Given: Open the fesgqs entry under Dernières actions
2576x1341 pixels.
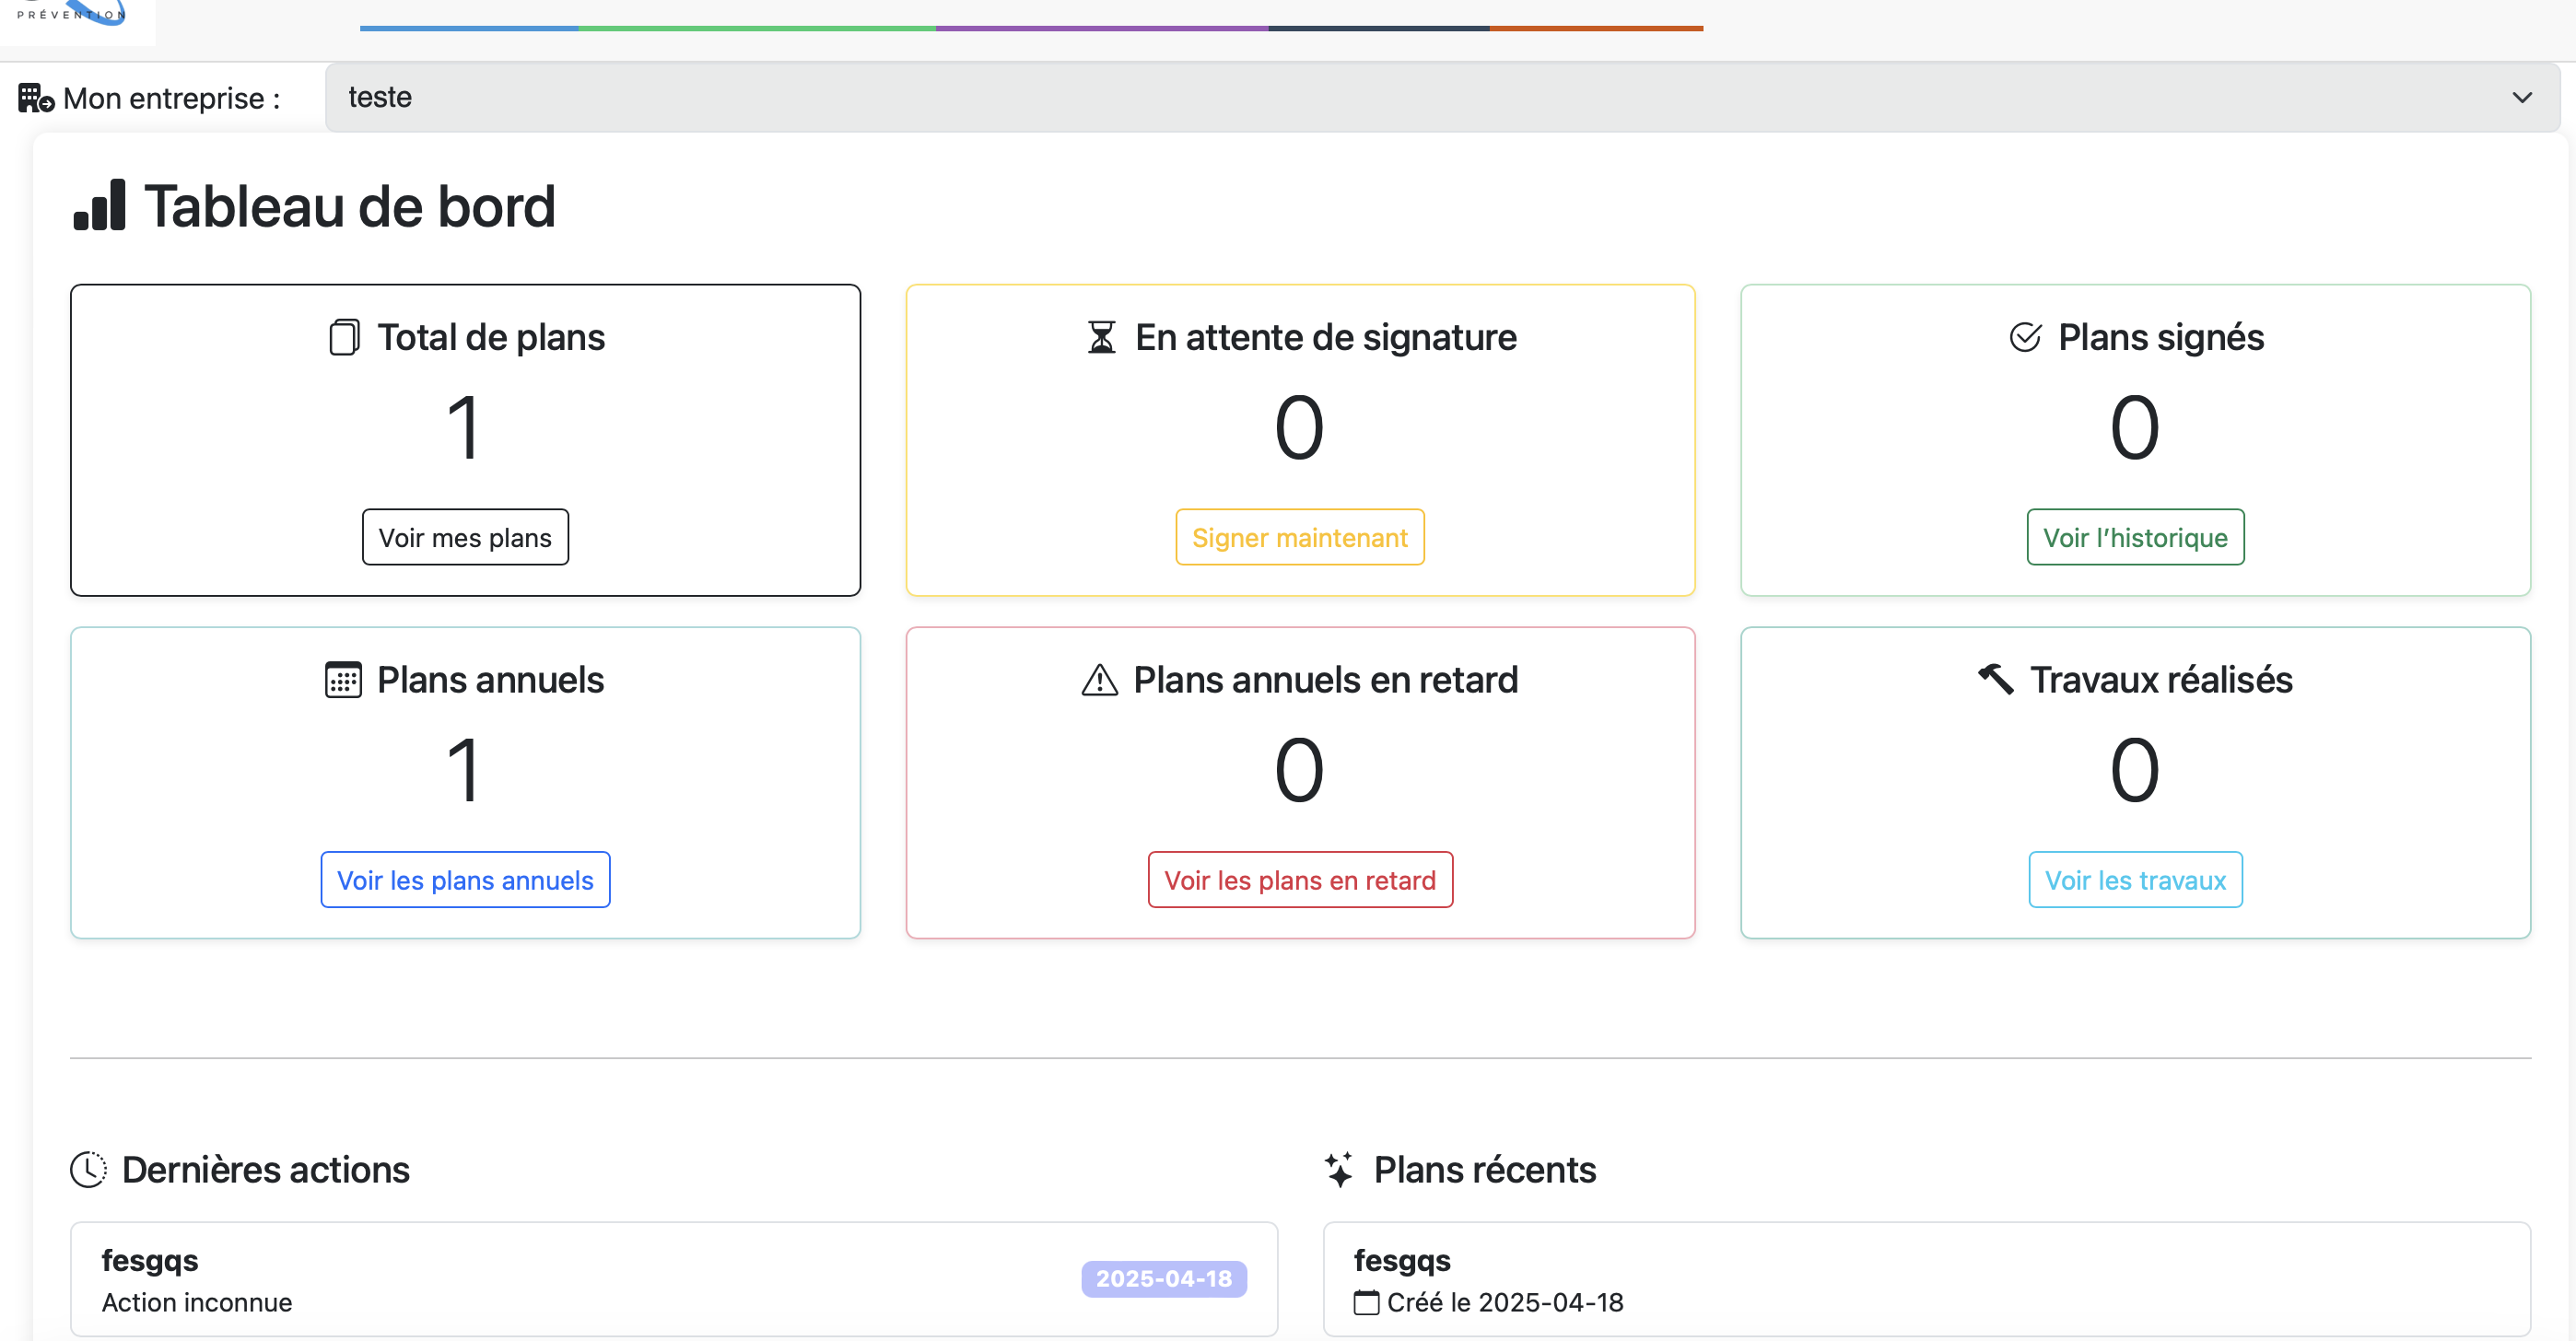Looking at the screenshot, I should [673, 1279].
